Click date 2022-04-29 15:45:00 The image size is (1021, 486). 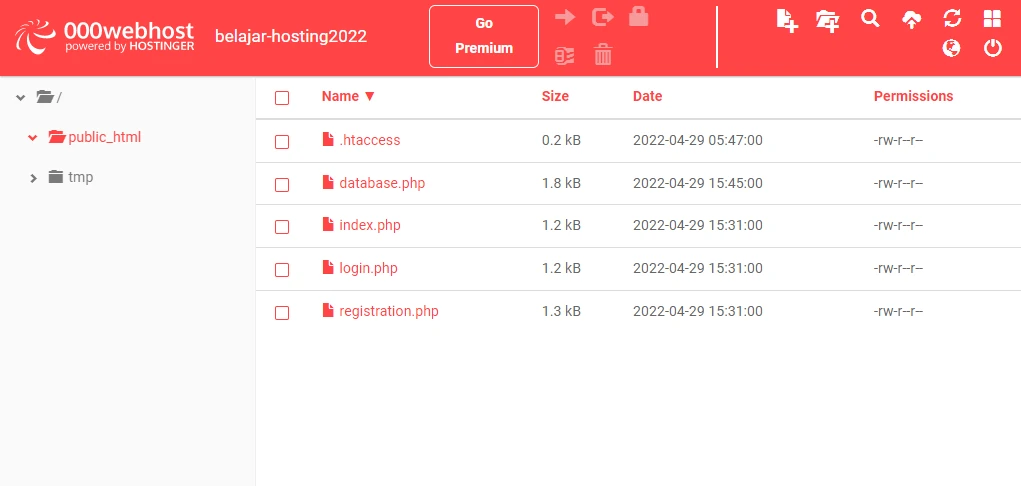[697, 183]
